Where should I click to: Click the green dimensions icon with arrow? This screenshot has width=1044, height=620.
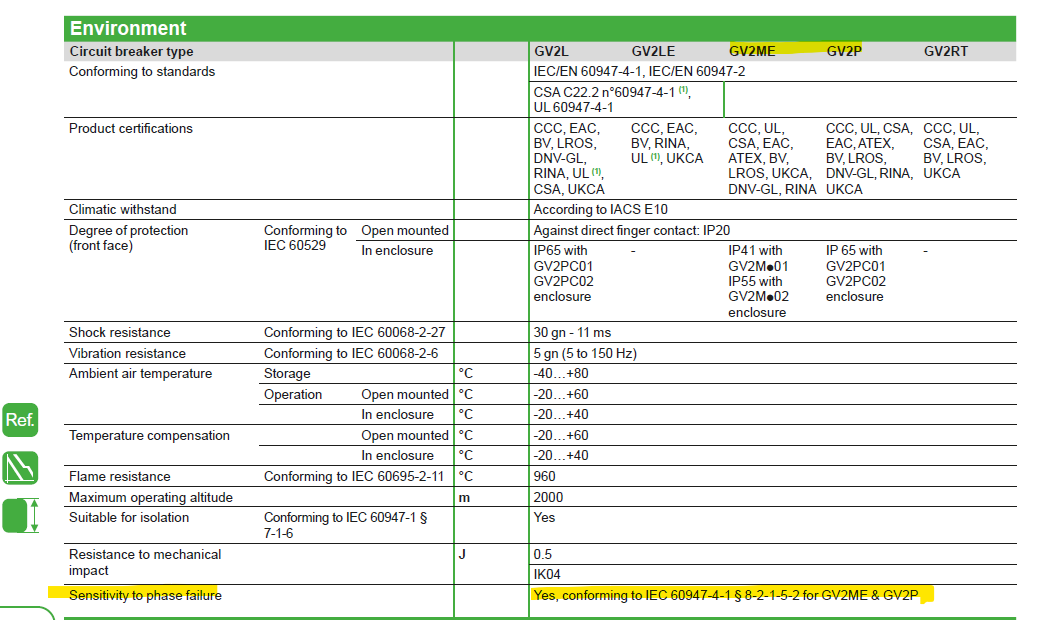point(20,515)
